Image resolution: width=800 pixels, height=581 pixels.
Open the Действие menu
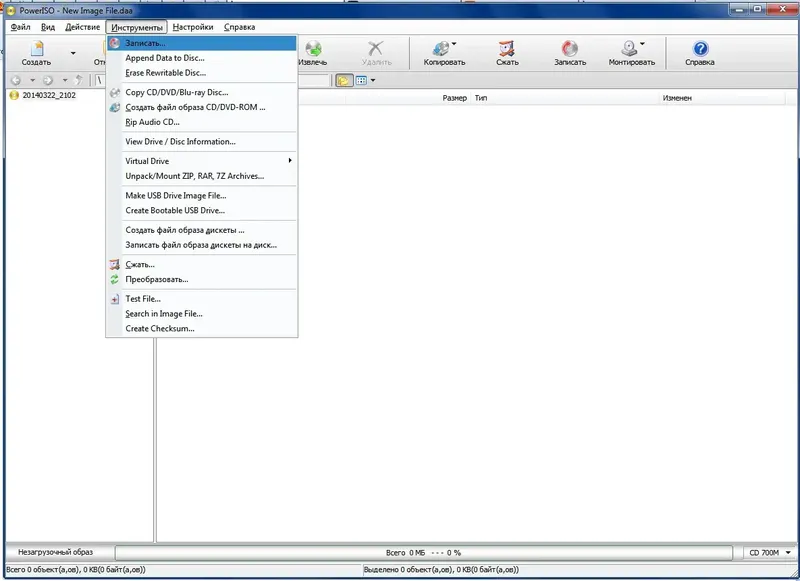pyautogui.click(x=82, y=27)
